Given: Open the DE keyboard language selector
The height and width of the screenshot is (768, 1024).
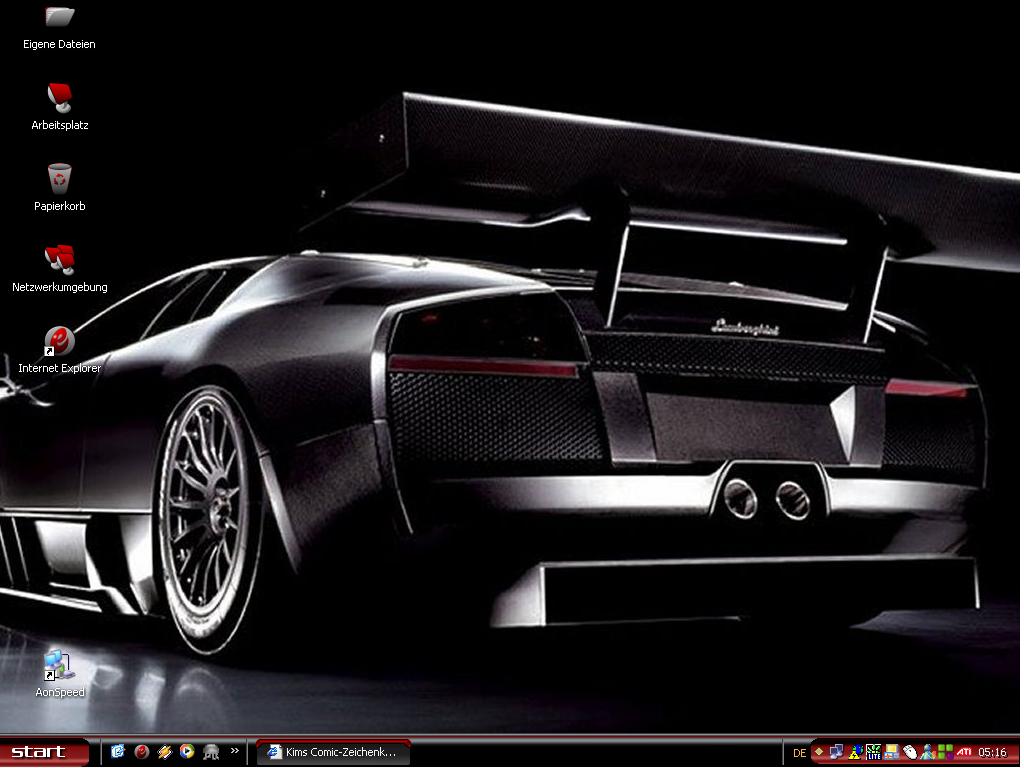Looking at the screenshot, I should coord(799,753).
